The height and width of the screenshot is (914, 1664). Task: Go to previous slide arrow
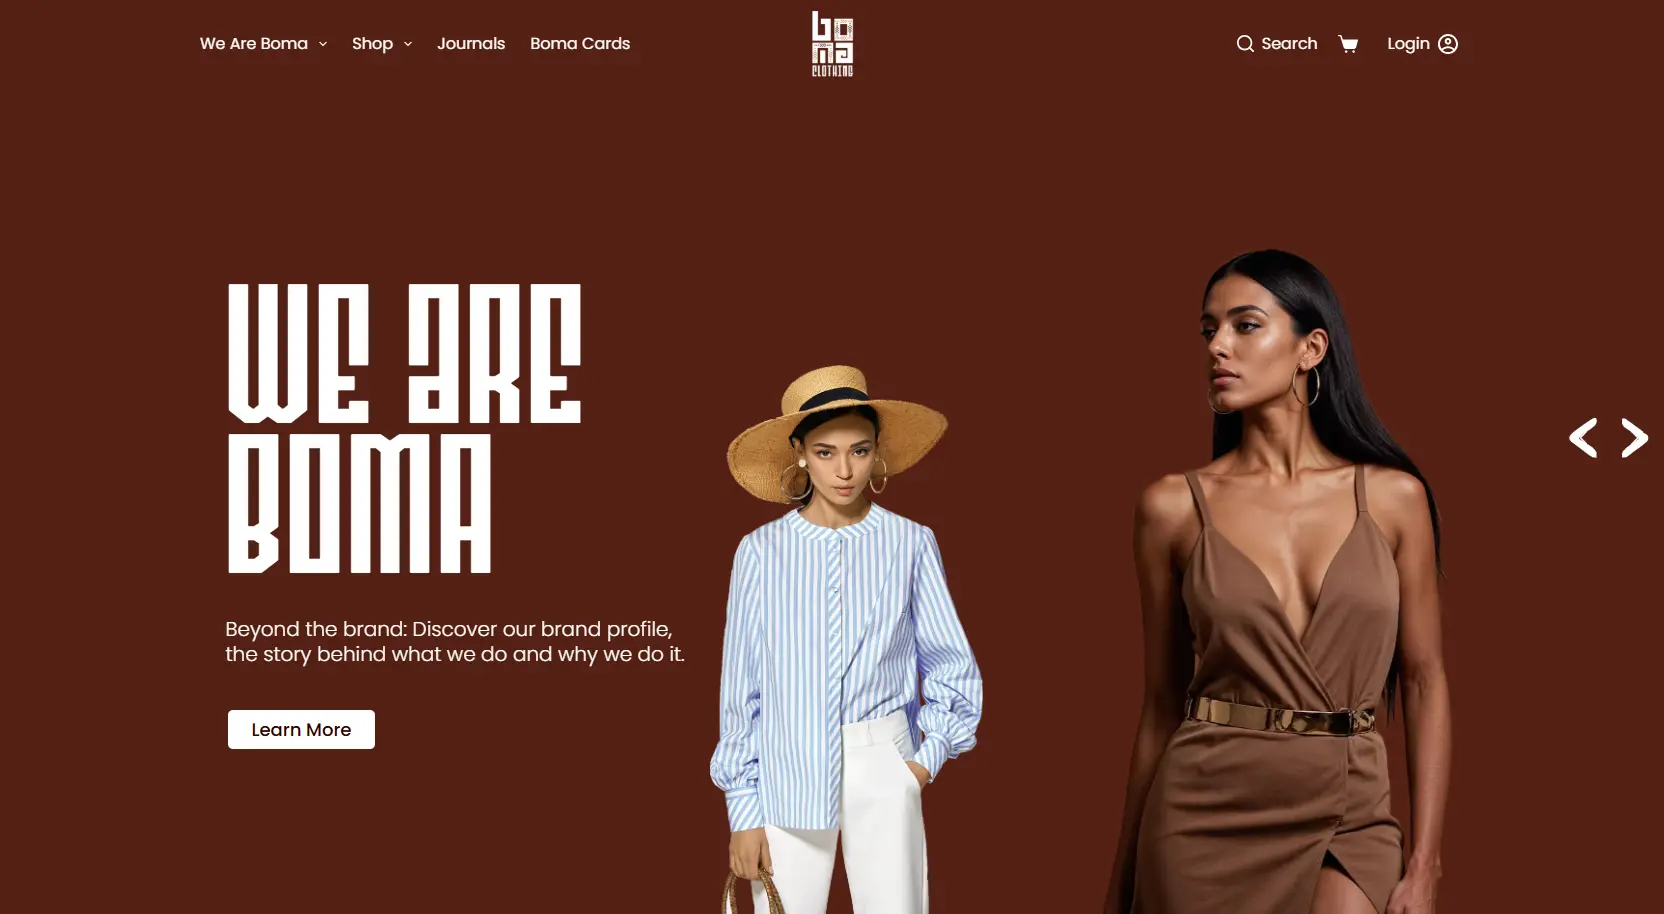coord(1583,438)
